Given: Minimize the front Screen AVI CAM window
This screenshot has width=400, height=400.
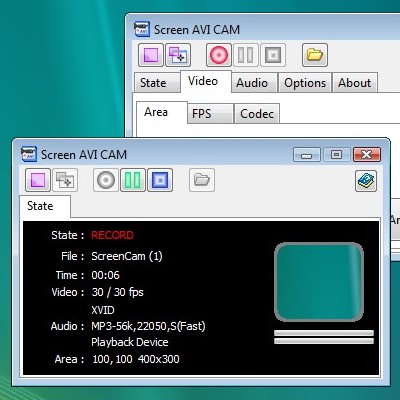Looking at the screenshot, I should (x=307, y=155).
